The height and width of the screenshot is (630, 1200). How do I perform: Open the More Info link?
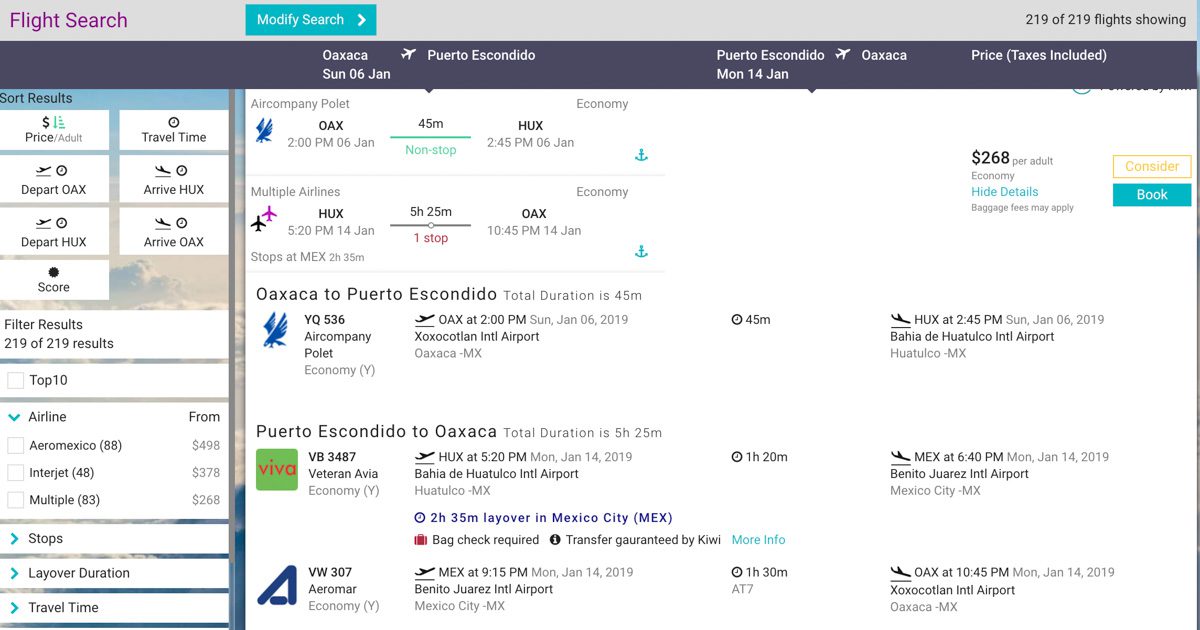pyautogui.click(x=759, y=540)
